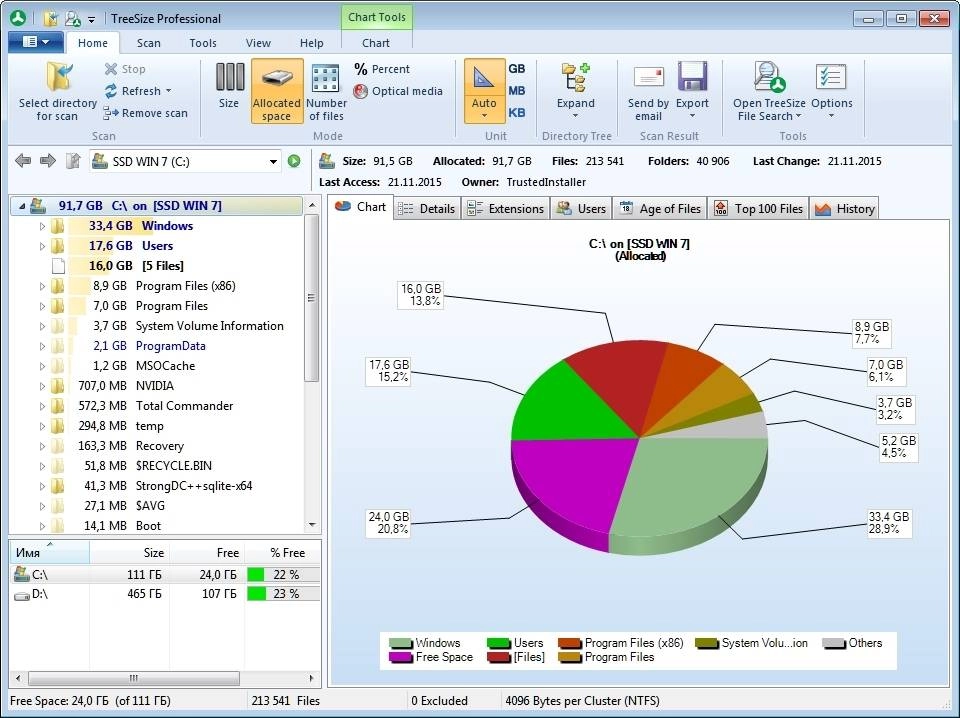Select the NVIDIA folder row

(156, 386)
